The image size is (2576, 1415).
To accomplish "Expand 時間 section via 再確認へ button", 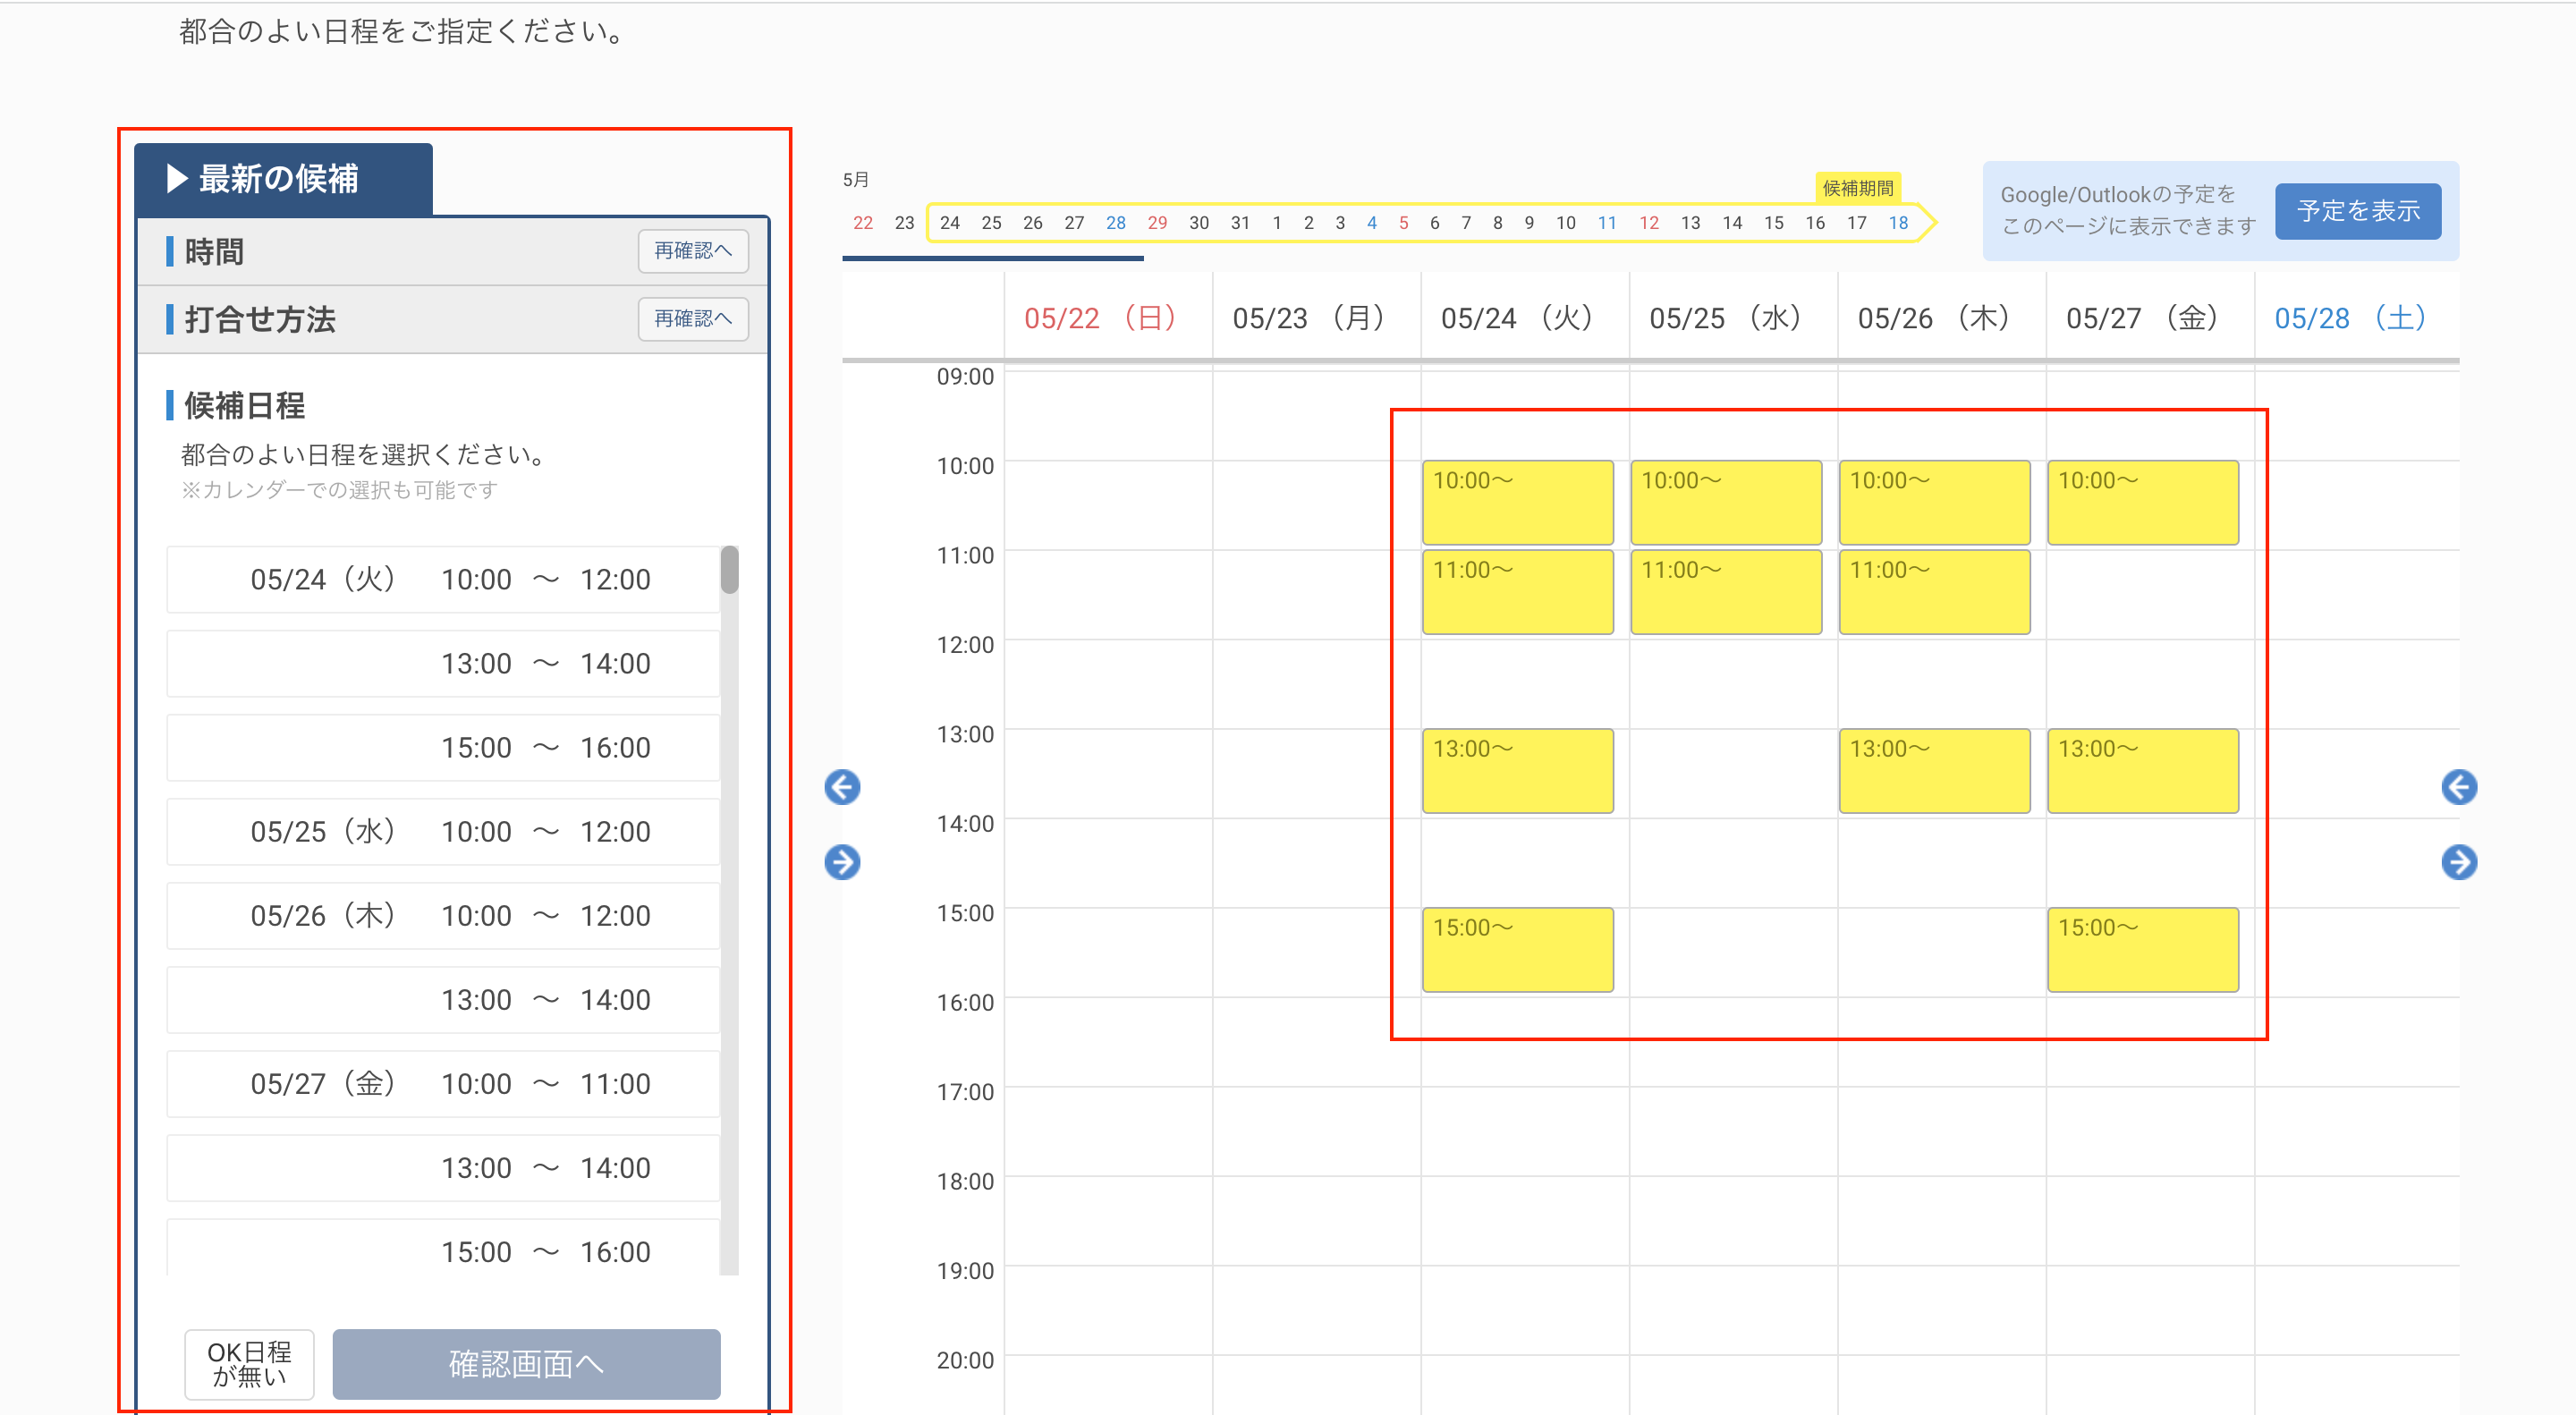I will coord(692,251).
